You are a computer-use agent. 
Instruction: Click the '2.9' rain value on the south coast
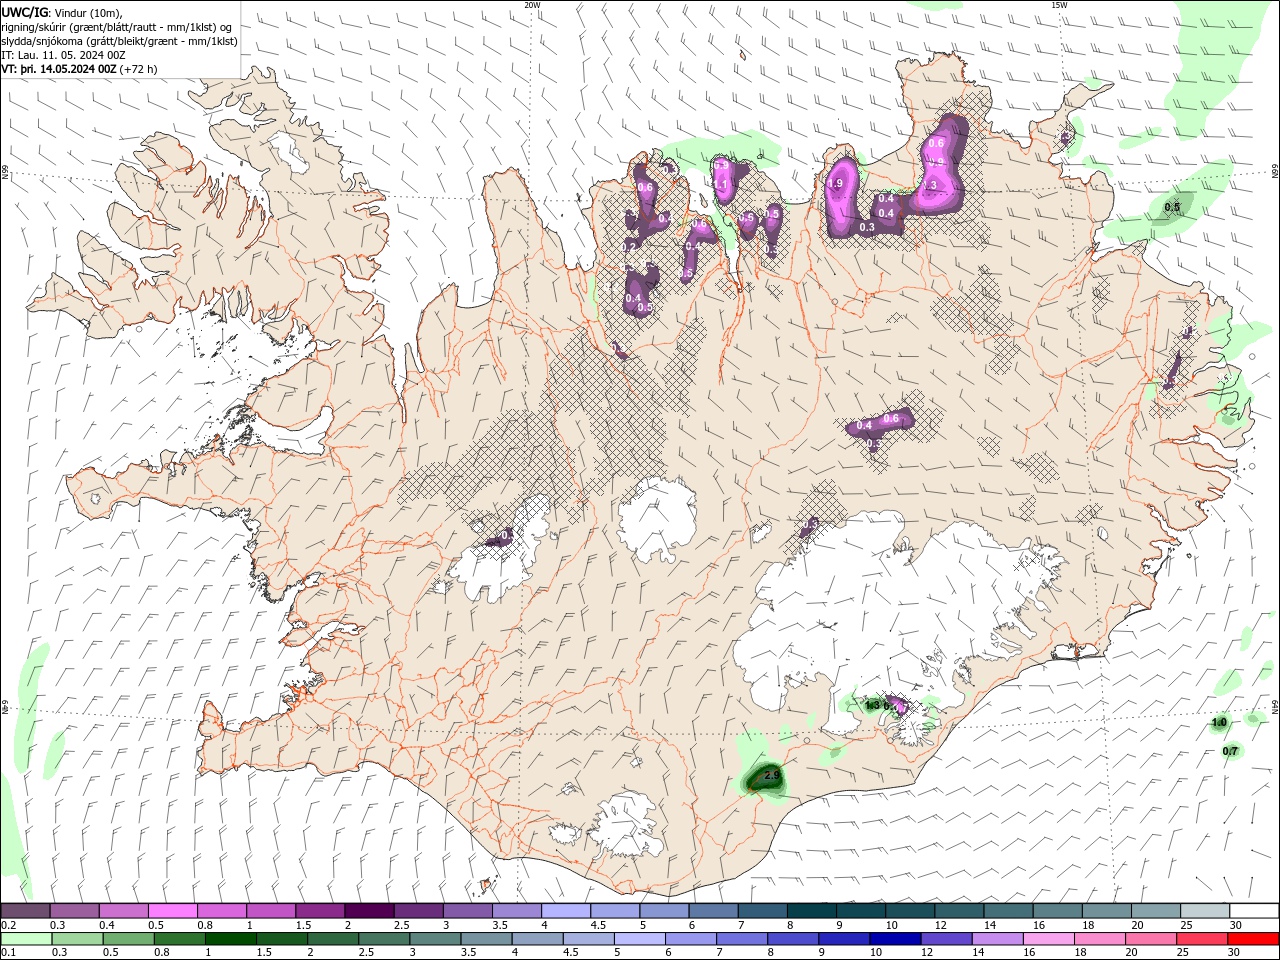[x=771, y=775]
